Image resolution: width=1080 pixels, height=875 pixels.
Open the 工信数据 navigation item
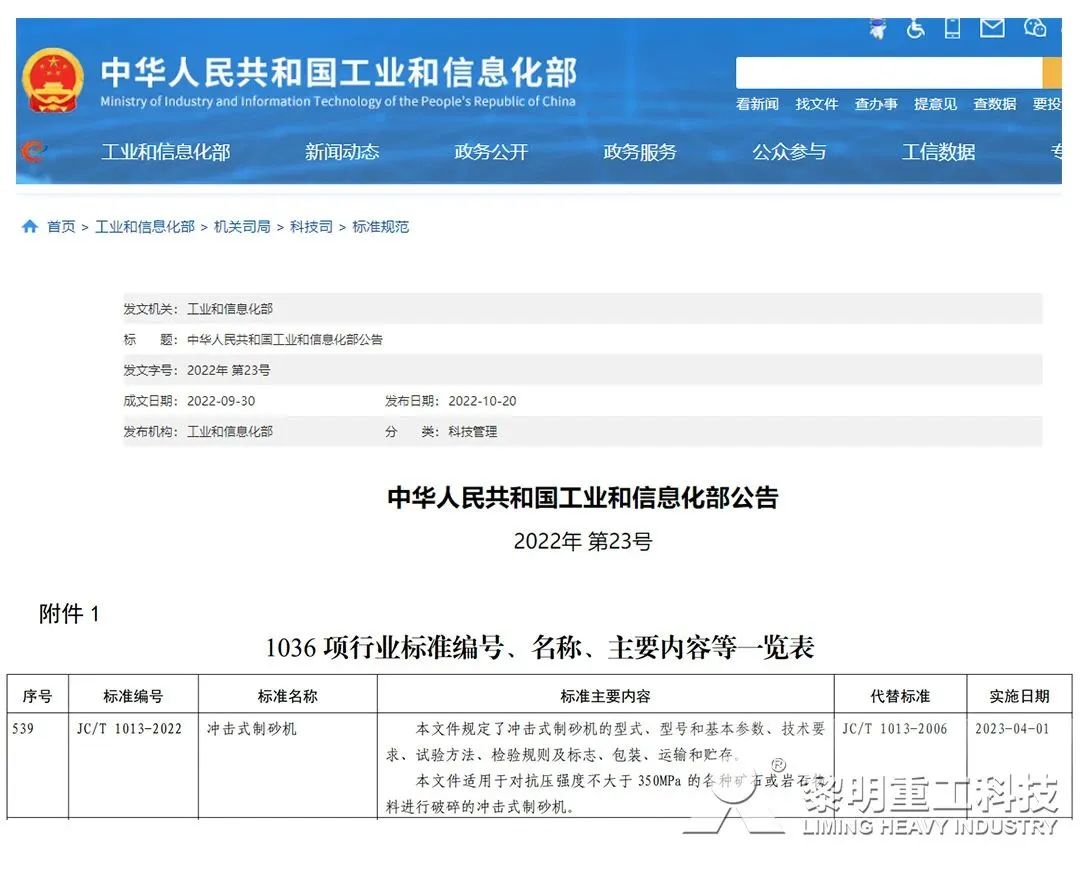point(938,152)
